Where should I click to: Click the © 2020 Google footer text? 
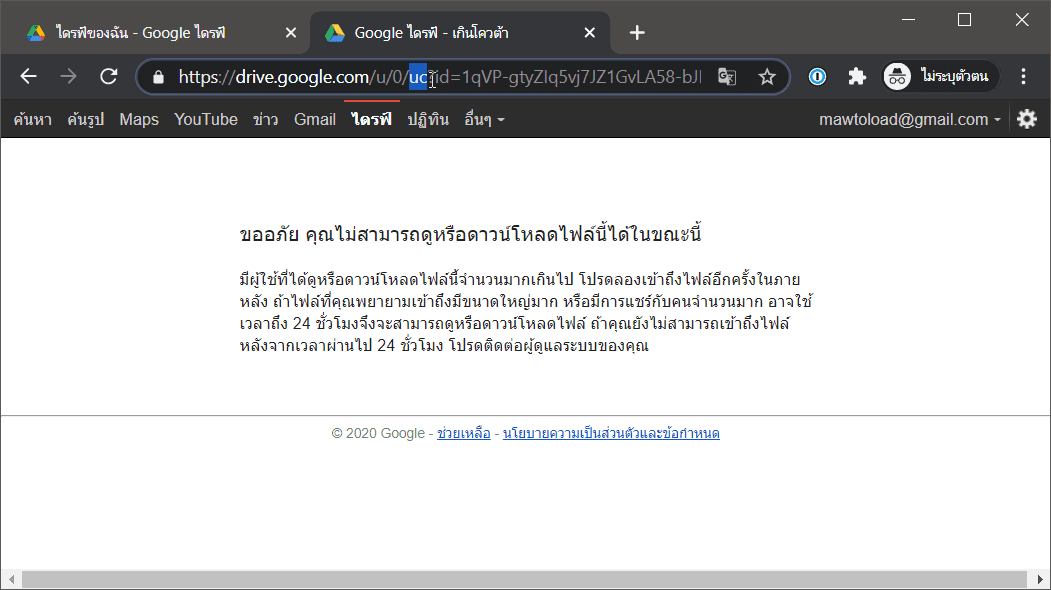point(378,433)
